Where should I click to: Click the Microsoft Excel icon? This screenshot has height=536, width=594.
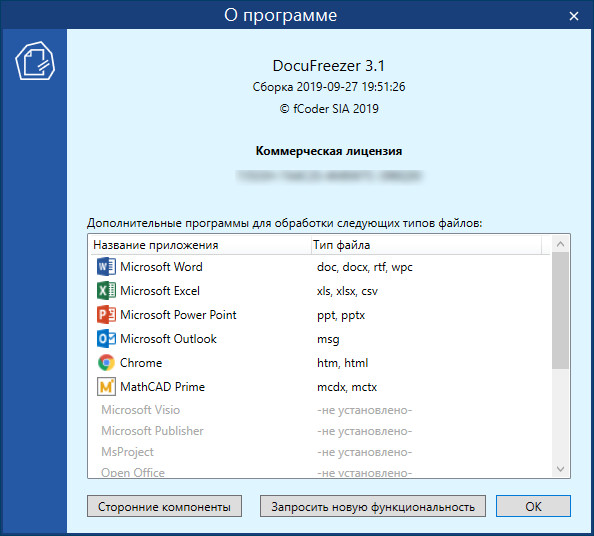tap(106, 291)
